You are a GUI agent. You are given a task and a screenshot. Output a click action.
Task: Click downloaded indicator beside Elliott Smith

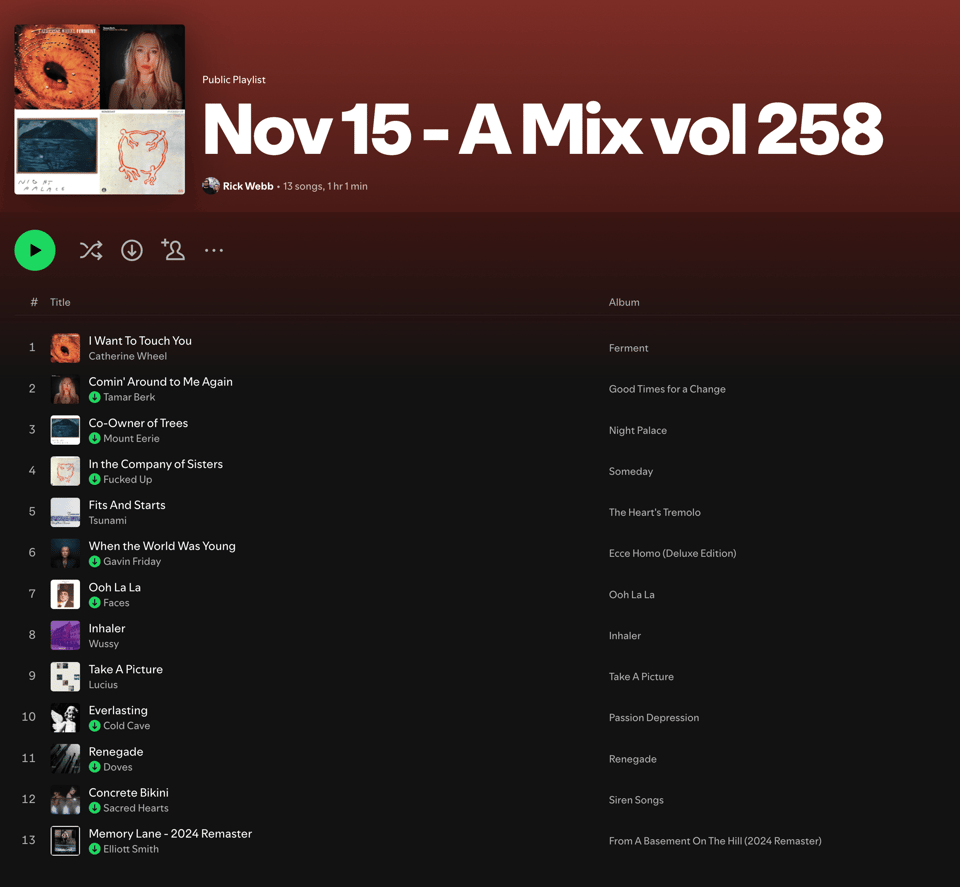coord(94,849)
